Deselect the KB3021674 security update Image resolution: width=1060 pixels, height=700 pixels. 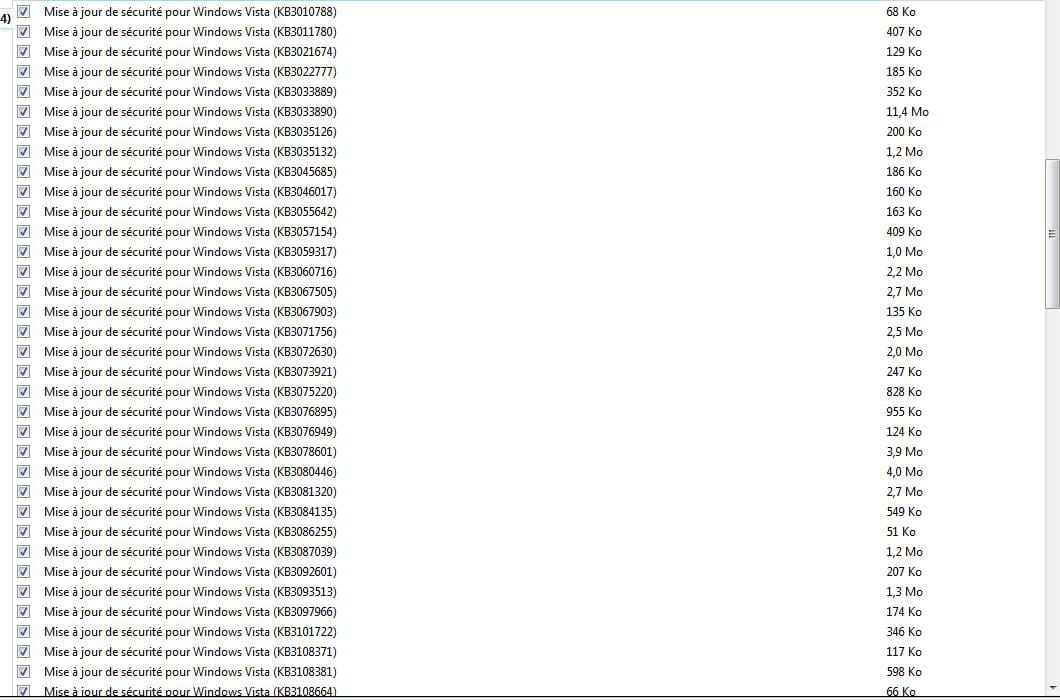(x=24, y=51)
